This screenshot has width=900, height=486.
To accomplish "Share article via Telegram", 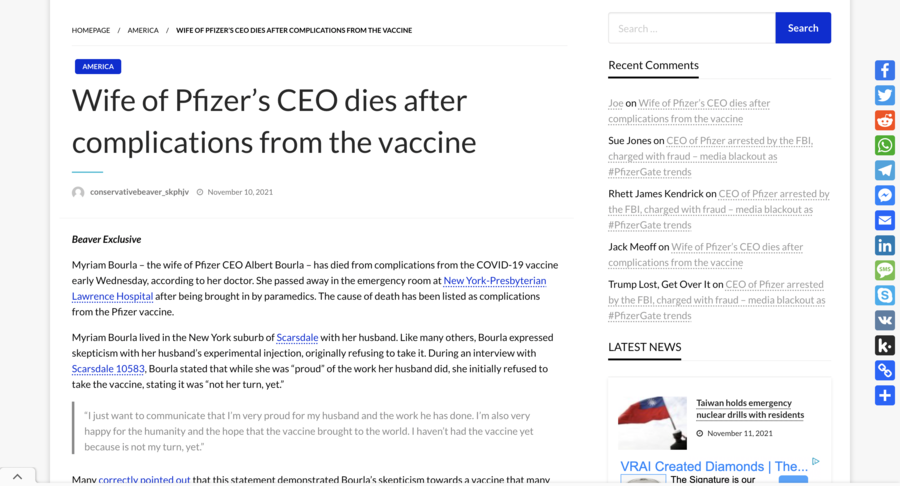I will pyautogui.click(x=885, y=170).
